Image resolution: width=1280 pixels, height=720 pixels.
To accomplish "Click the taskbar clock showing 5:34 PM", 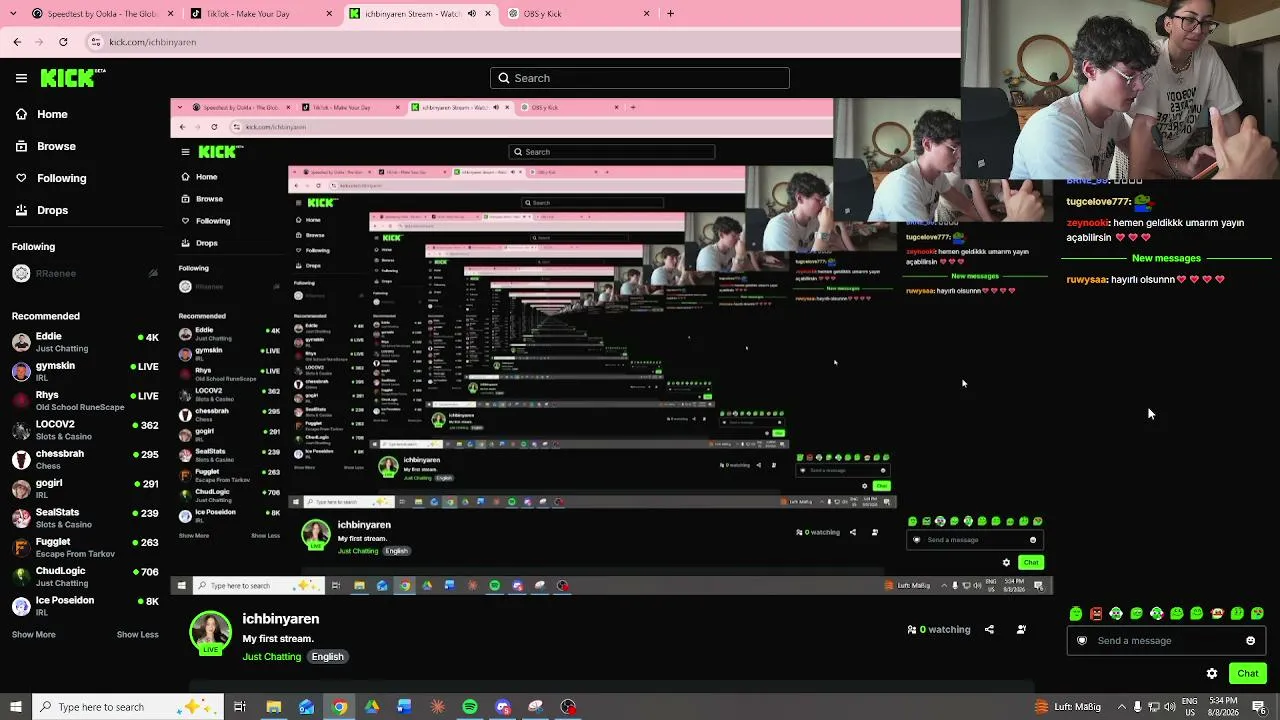I will 1224,707.
